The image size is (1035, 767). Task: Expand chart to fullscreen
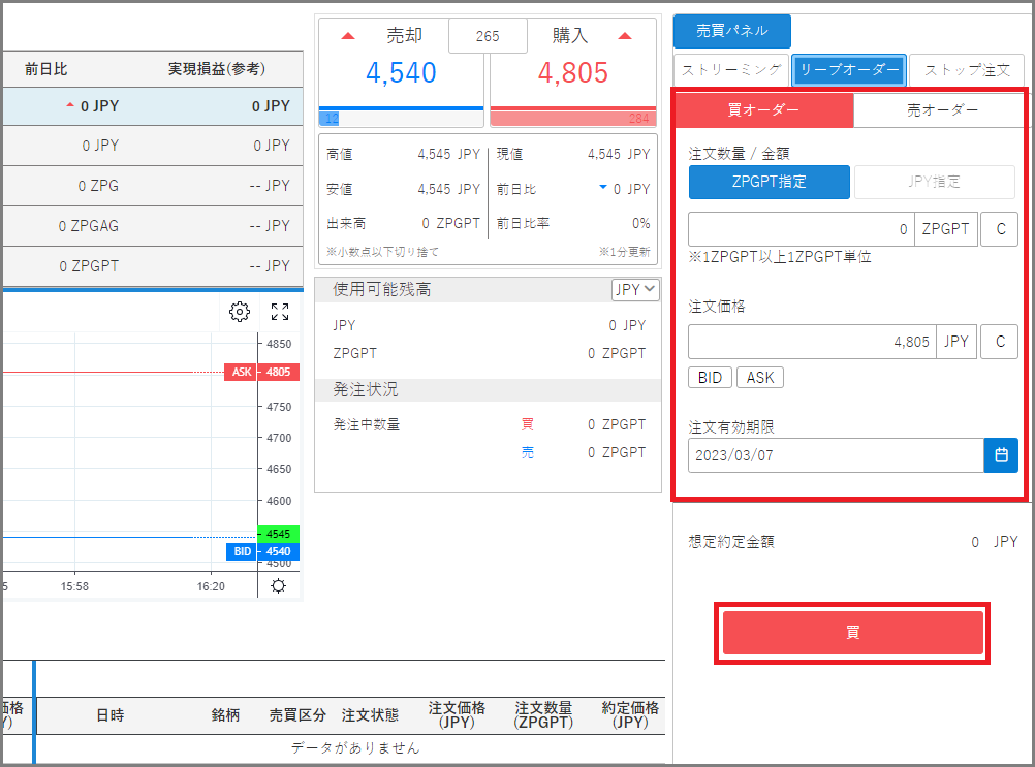[x=280, y=312]
